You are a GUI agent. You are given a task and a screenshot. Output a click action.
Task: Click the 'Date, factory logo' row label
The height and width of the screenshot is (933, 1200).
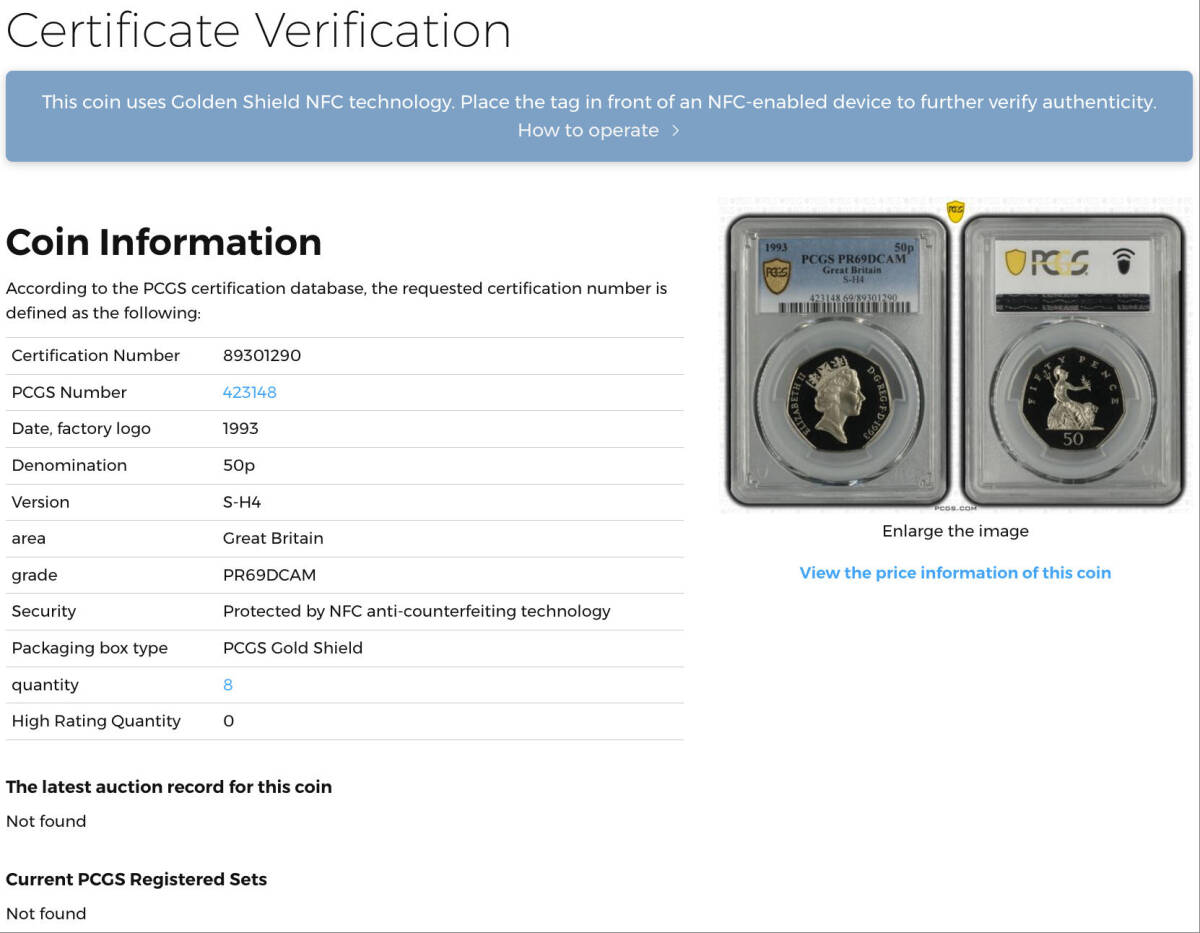pos(81,429)
